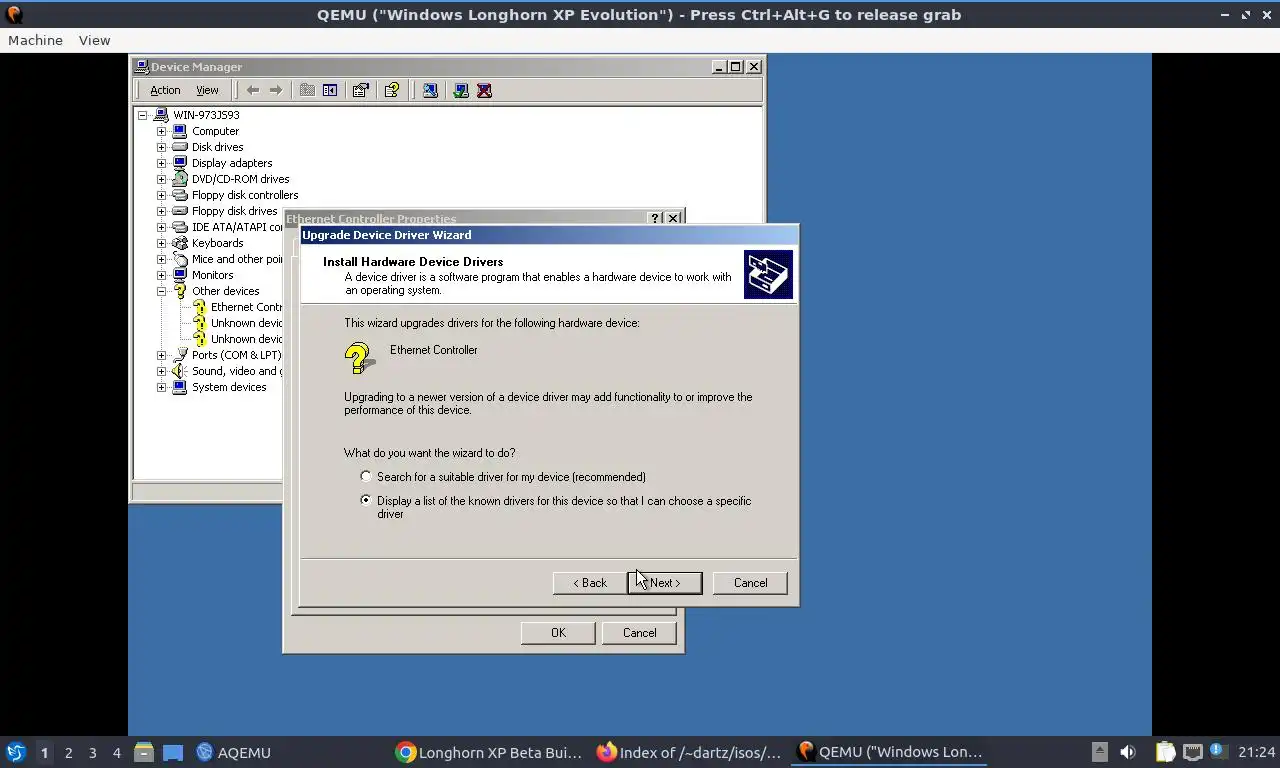Screen dimensions: 1280x768
Task: Expand the IDE ATA/ATAPI controllers node
Action: tap(161, 227)
